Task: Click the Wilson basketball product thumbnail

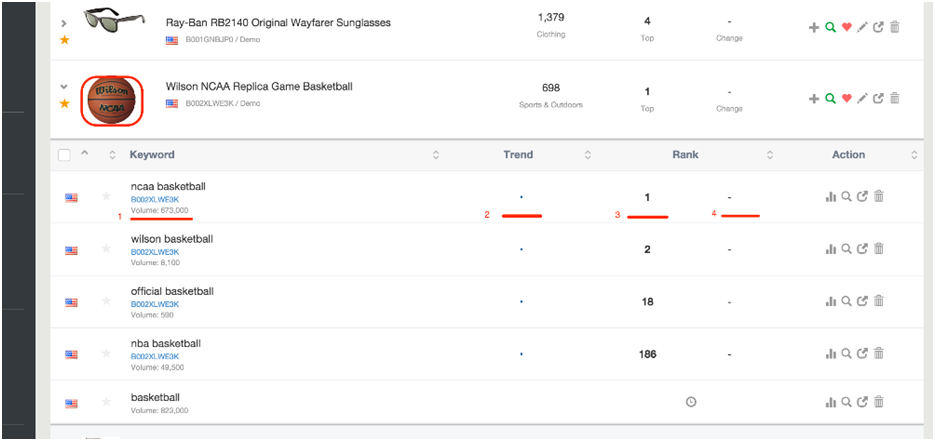Action: click(x=112, y=101)
